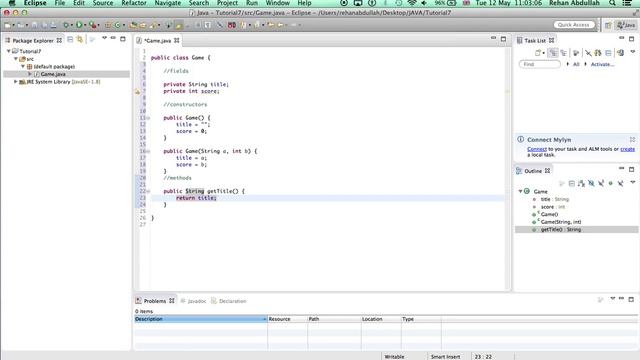Viewport: 640px width, 360px height.
Task: Open the Outline view menu dropdown
Action: click(x=633, y=182)
